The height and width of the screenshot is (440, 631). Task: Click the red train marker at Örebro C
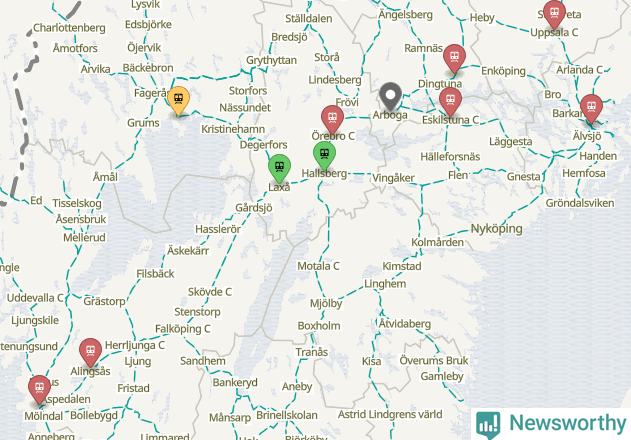click(x=332, y=120)
